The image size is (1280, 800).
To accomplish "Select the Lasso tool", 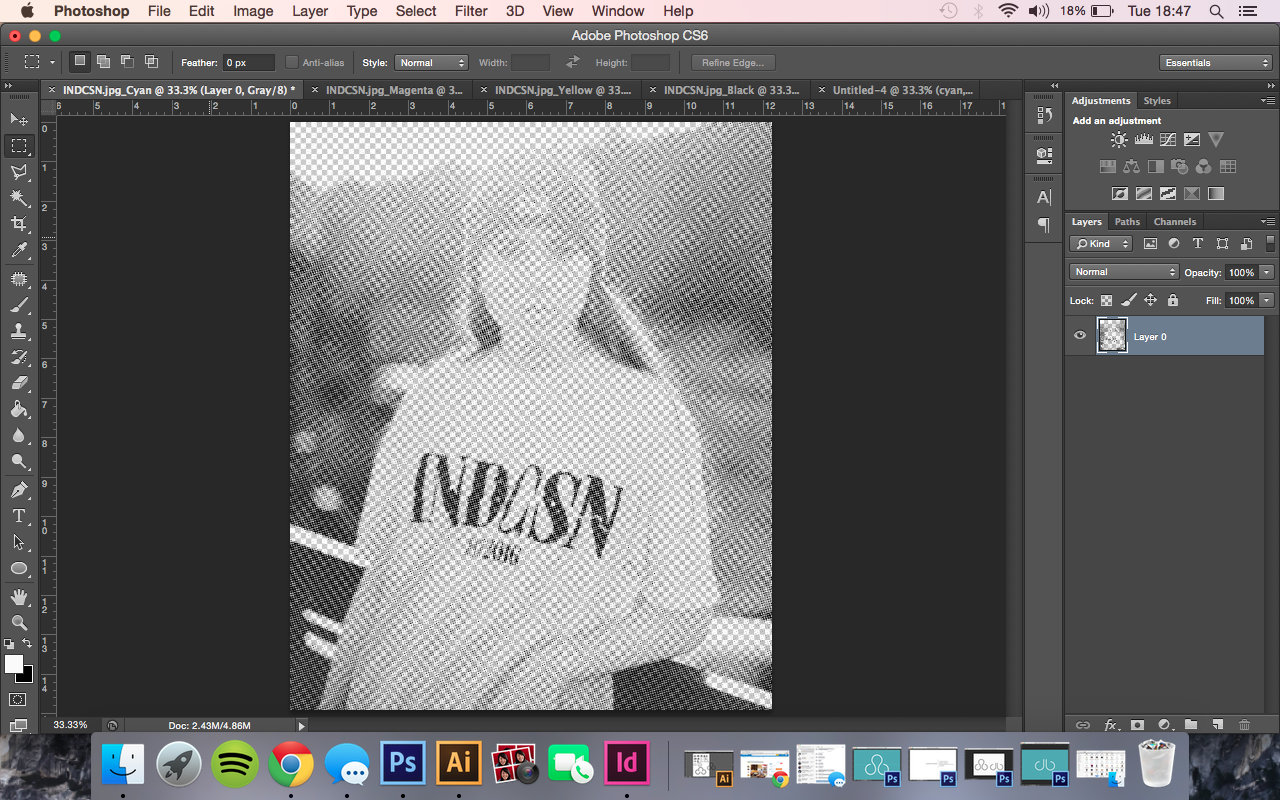I will pyautogui.click(x=18, y=172).
